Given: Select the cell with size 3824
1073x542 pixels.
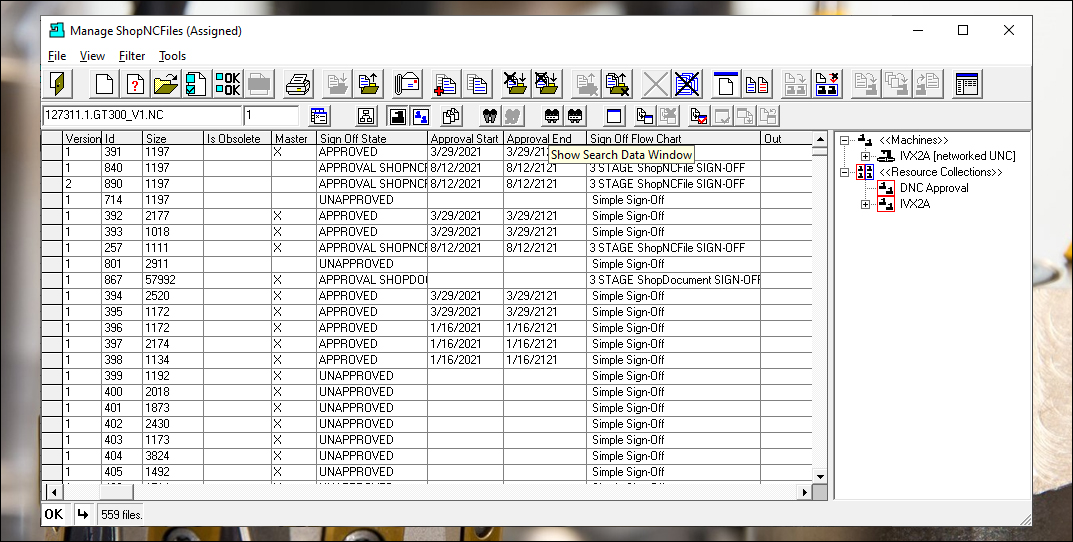Looking at the screenshot, I should (x=173, y=456).
